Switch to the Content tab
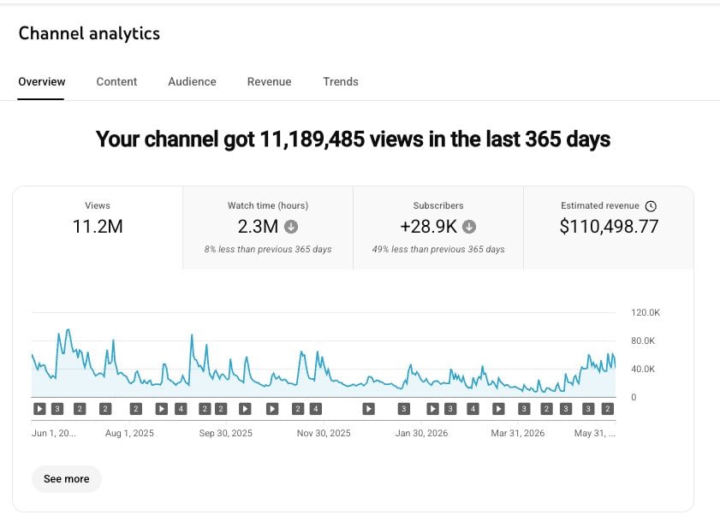Viewport: 720px width, 521px height. (x=117, y=82)
